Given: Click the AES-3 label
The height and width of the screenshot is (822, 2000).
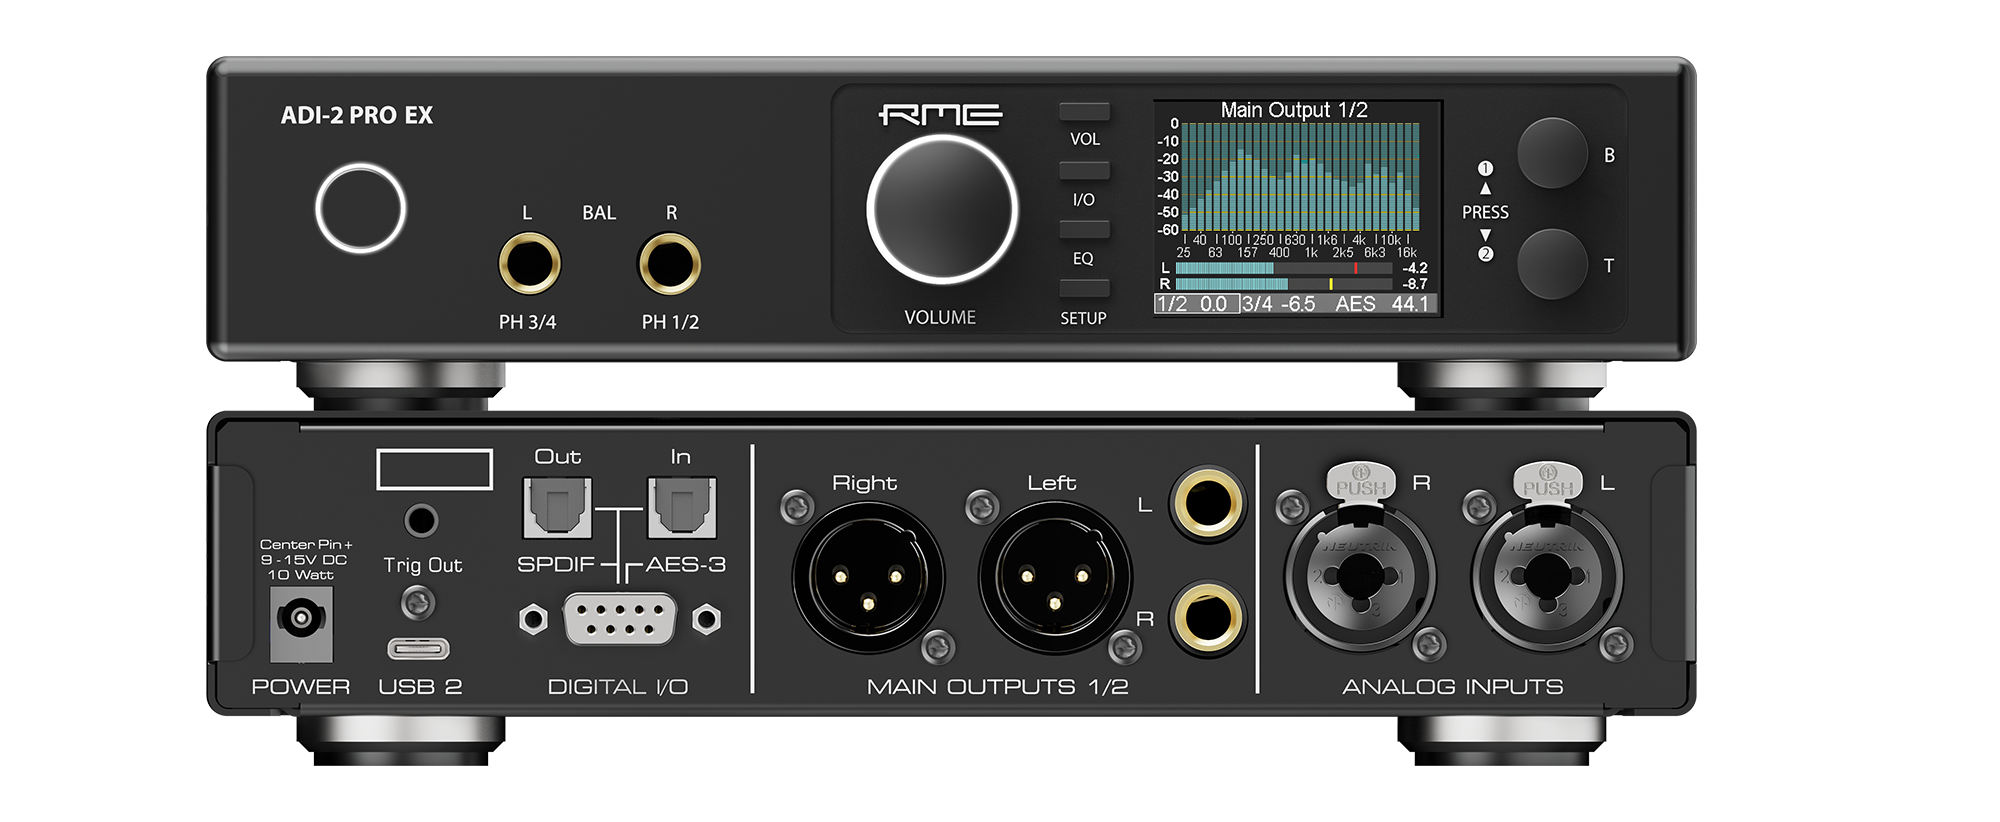Looking at the screenshot, I should 686,564.
